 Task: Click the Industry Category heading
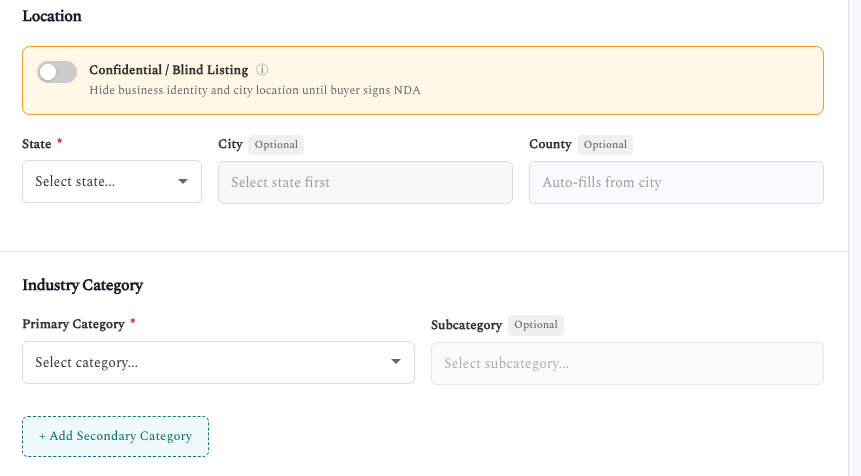click(x=82, y=285)
